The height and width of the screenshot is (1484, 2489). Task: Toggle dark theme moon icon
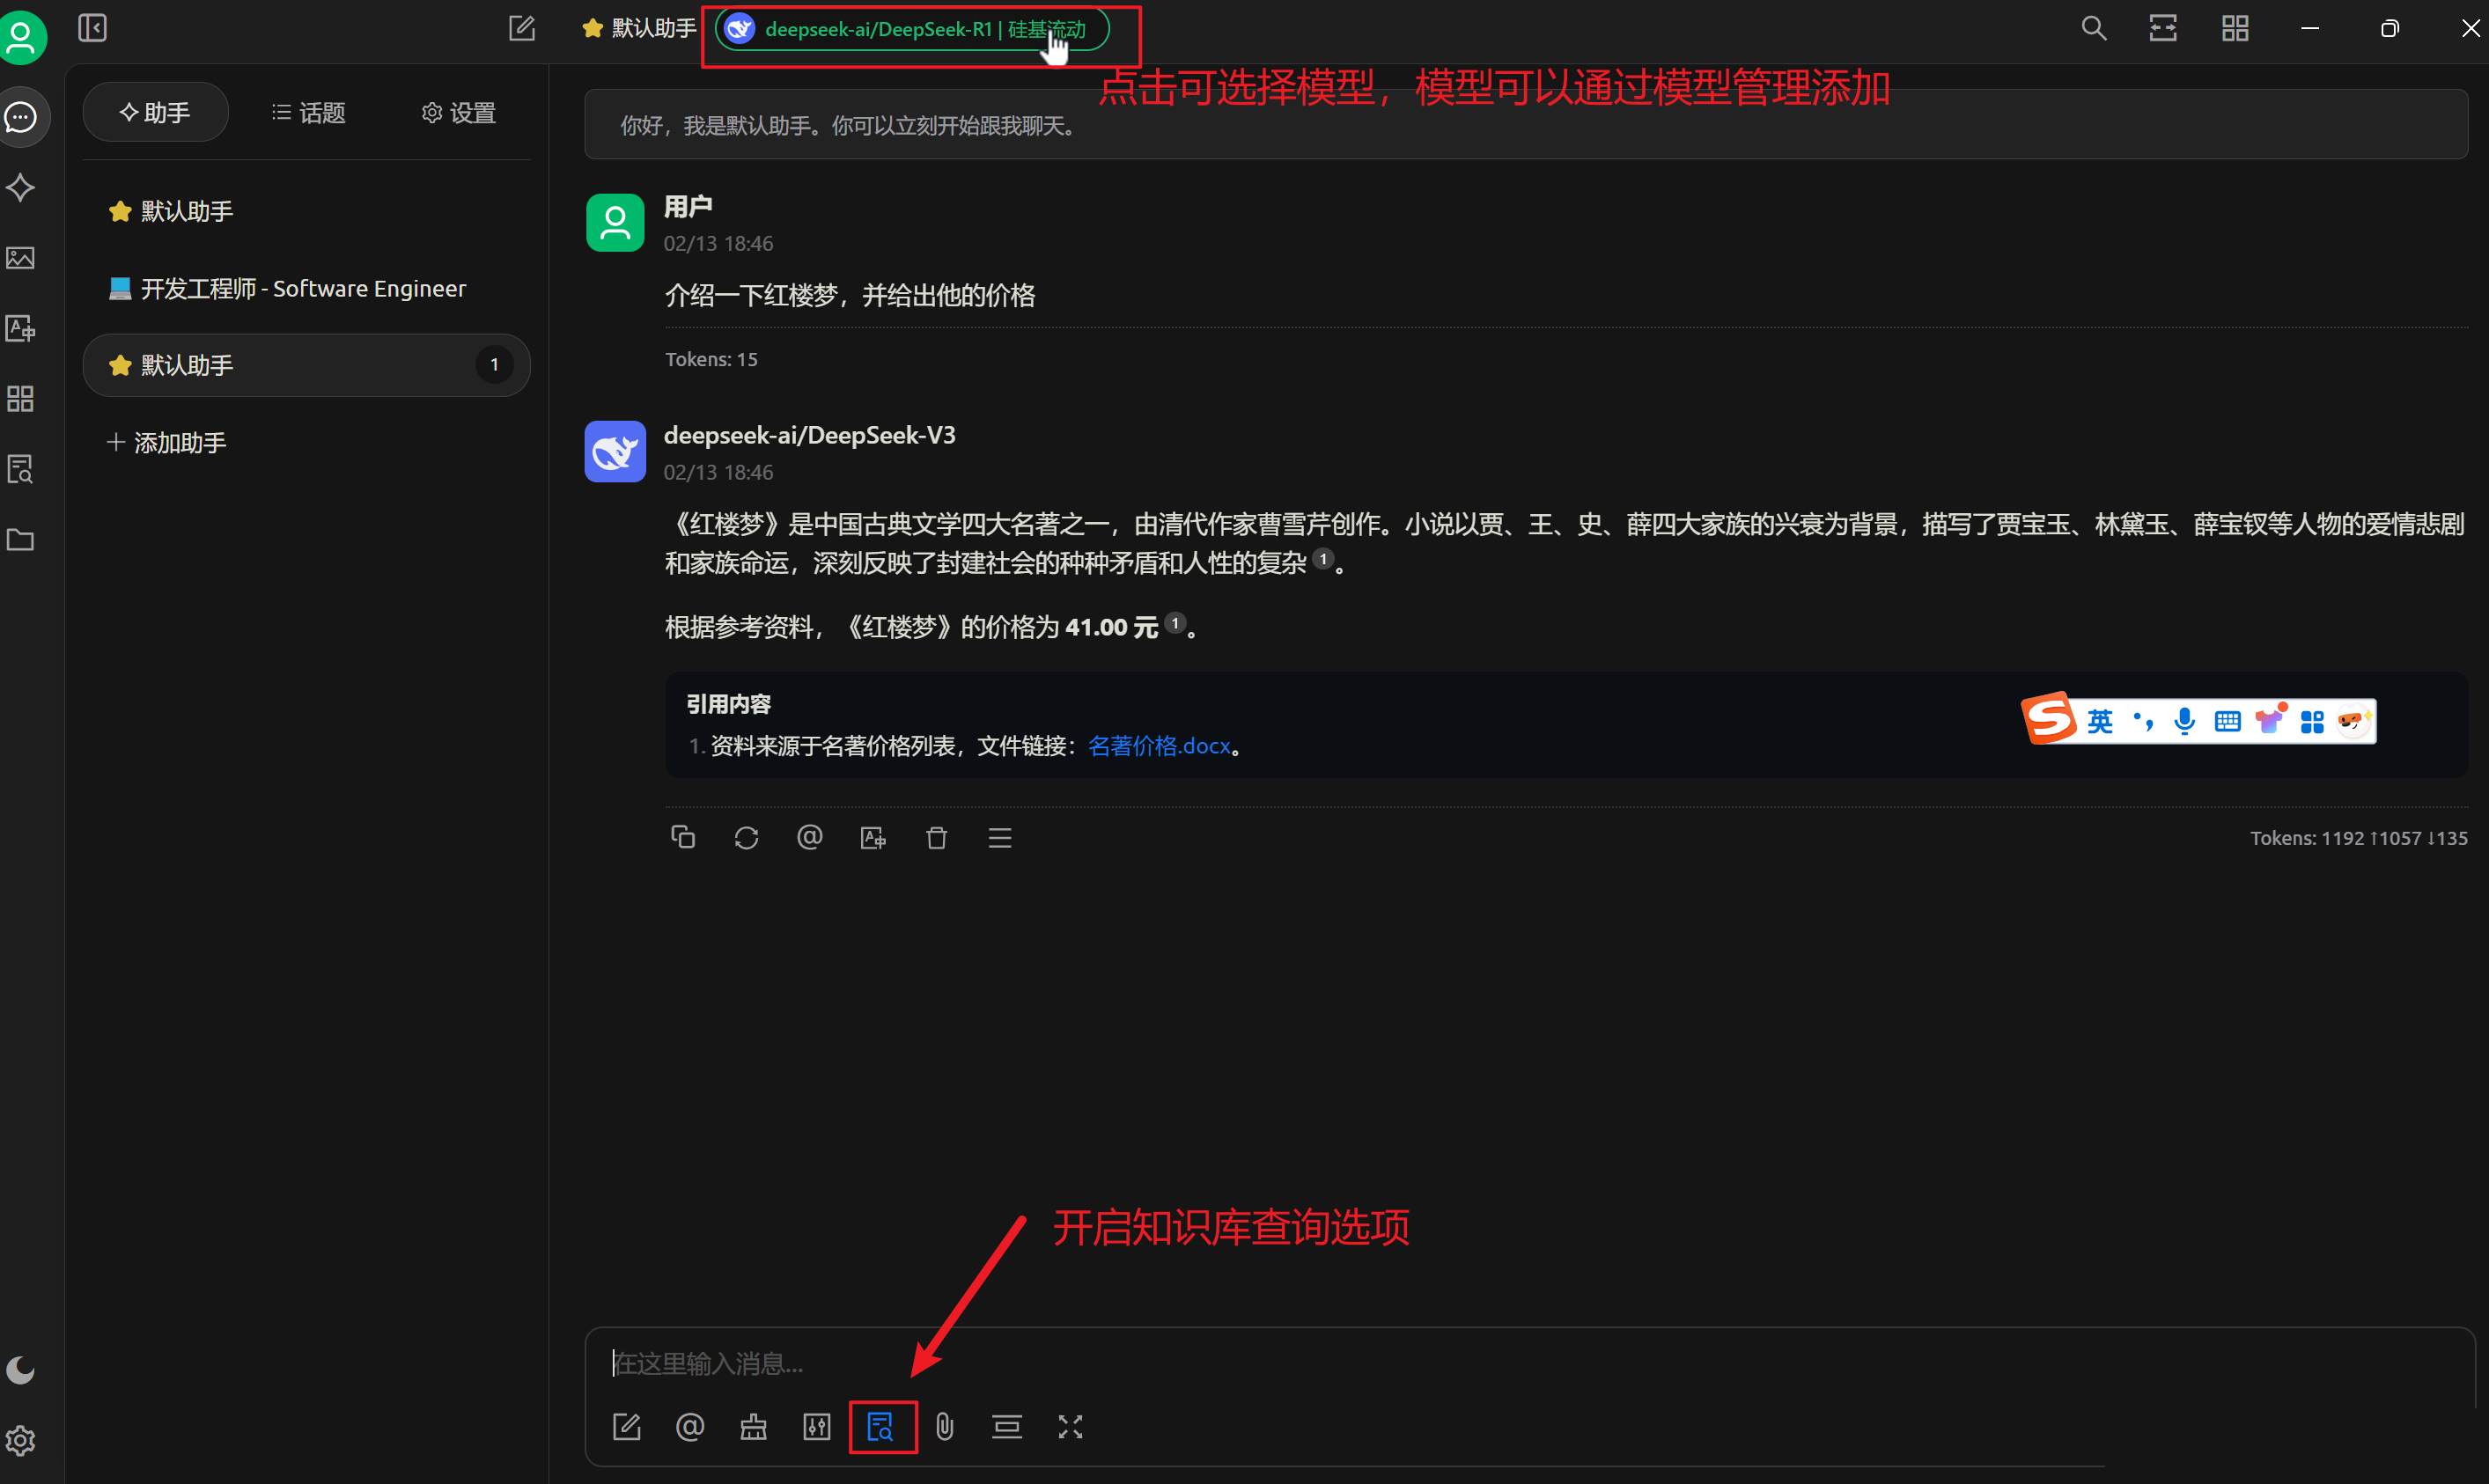point(21,1370)
